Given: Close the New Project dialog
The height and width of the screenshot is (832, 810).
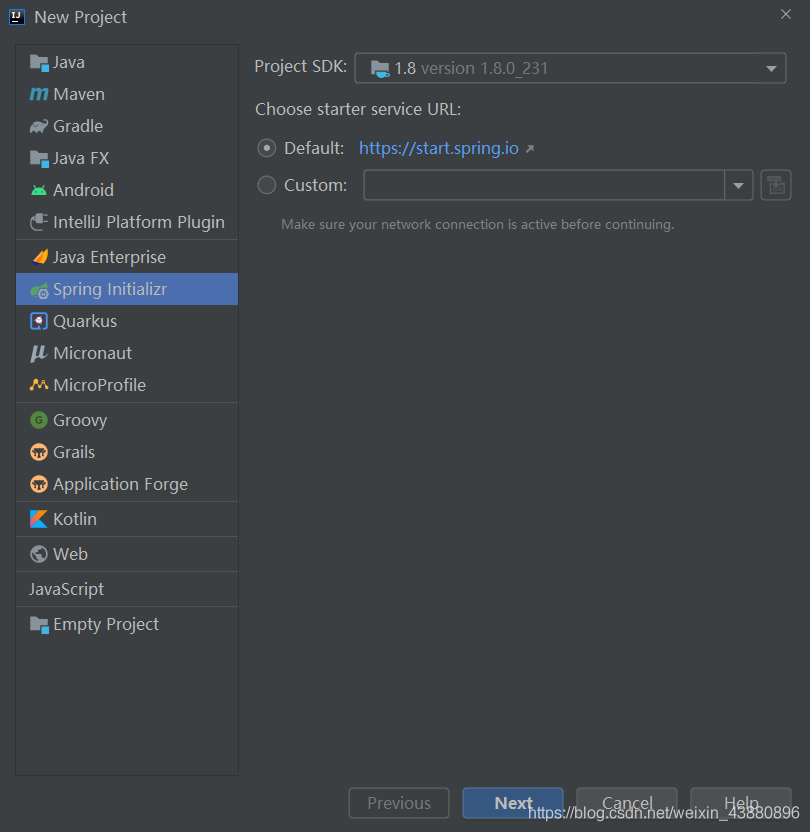Looking at the screenshot, I should [786, 14].
